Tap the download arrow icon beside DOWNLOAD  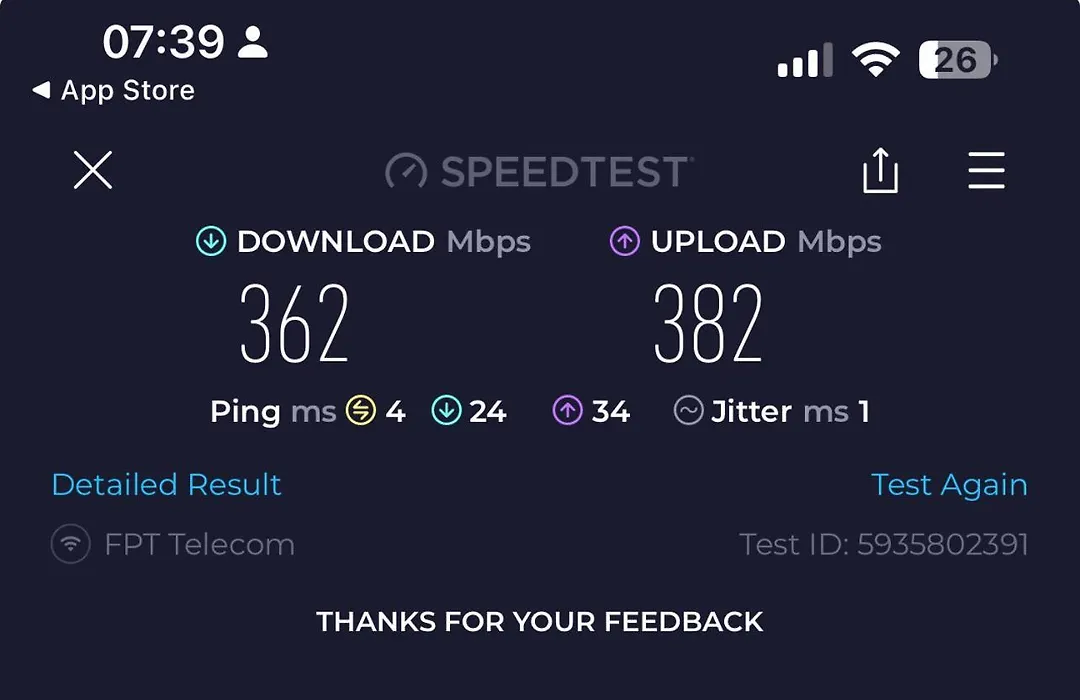click(x=211, y=241)
